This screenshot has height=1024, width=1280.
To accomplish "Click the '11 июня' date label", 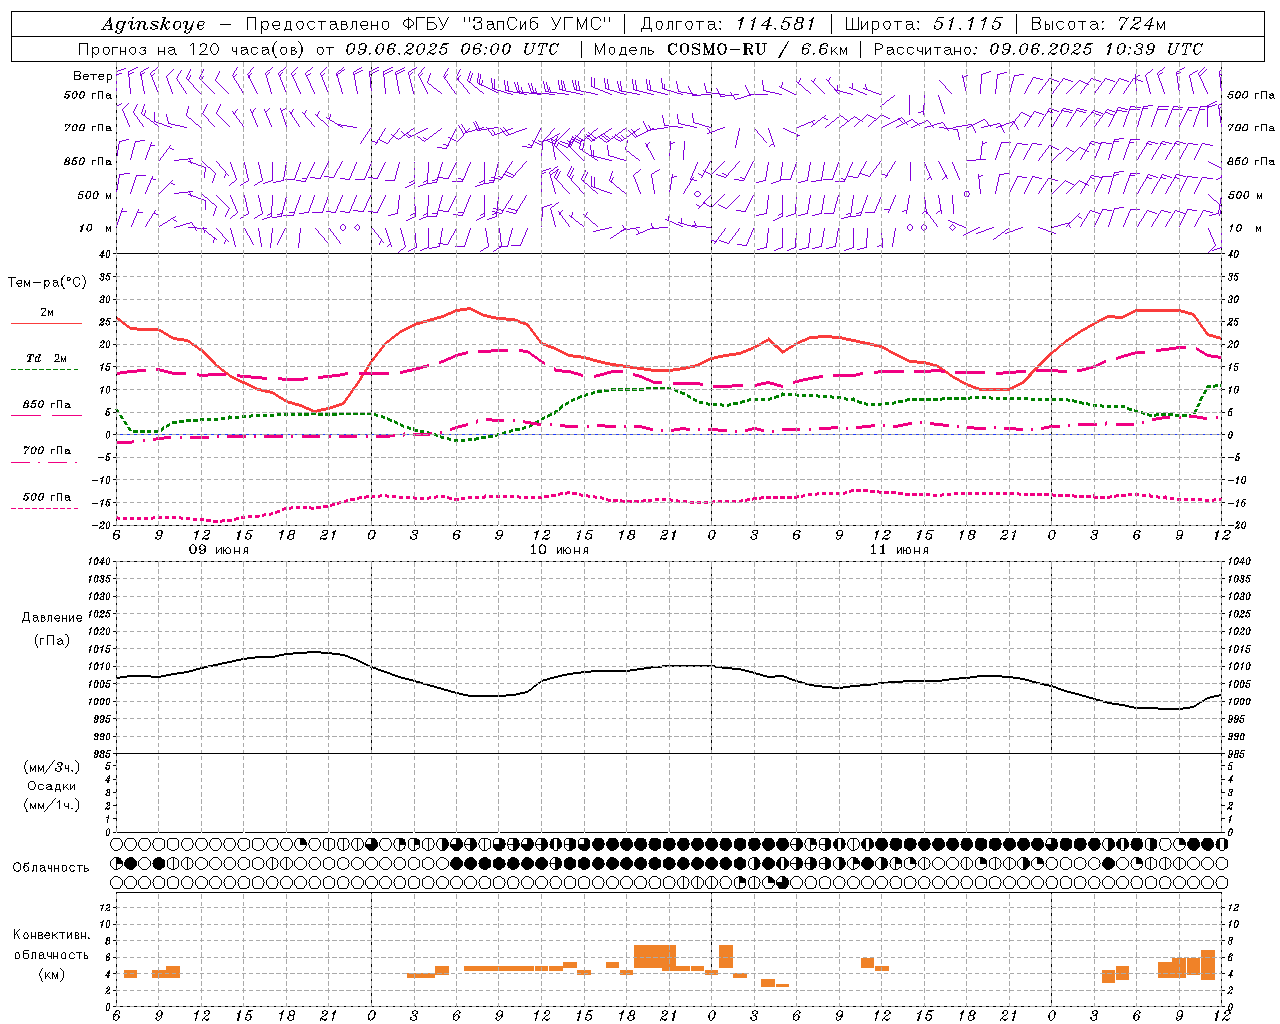I will pos(899,550).
